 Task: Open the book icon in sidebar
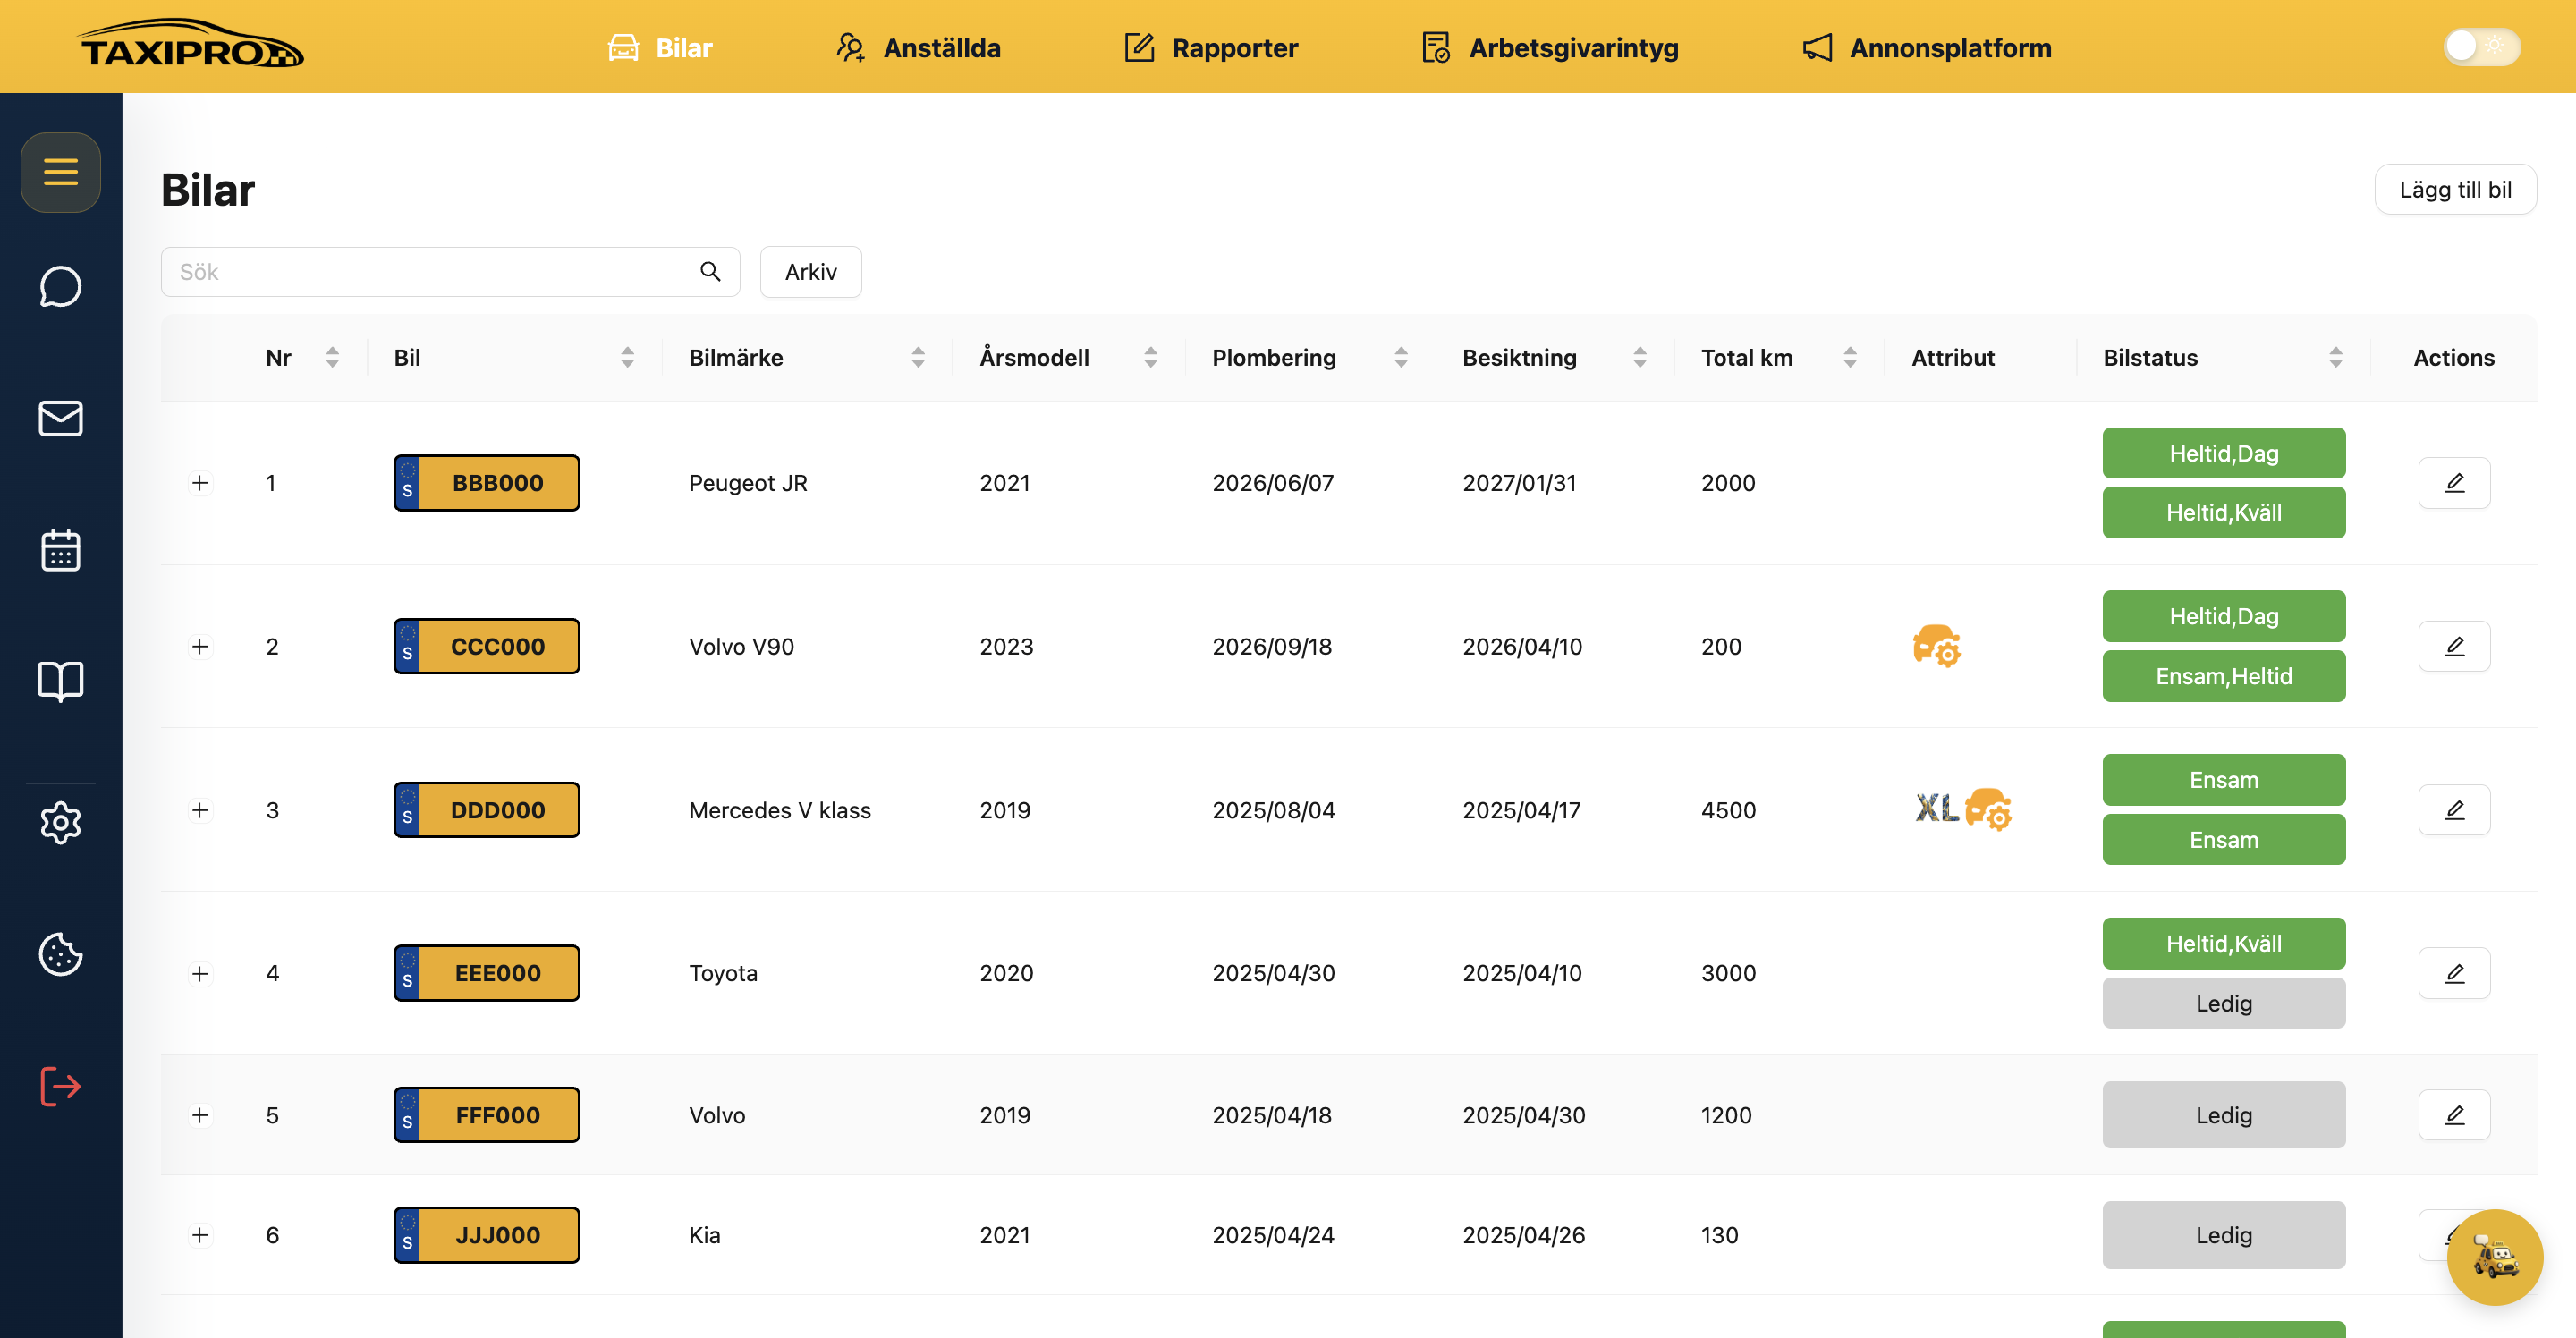(x=60, y=681)
